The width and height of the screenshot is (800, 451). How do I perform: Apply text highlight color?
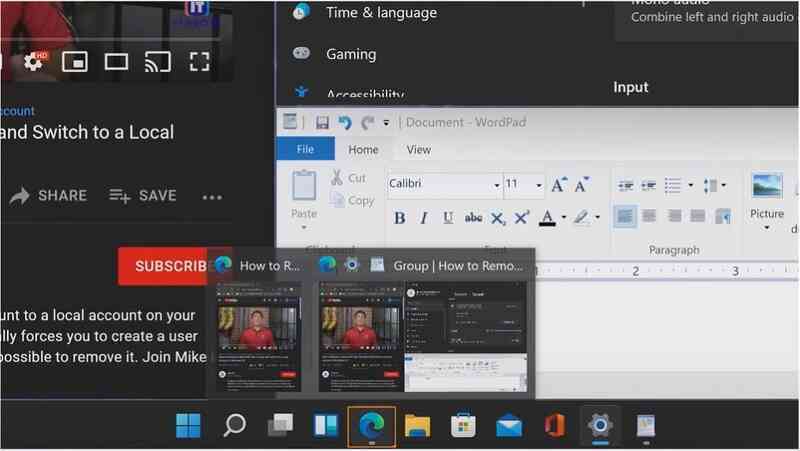(581, 218)
